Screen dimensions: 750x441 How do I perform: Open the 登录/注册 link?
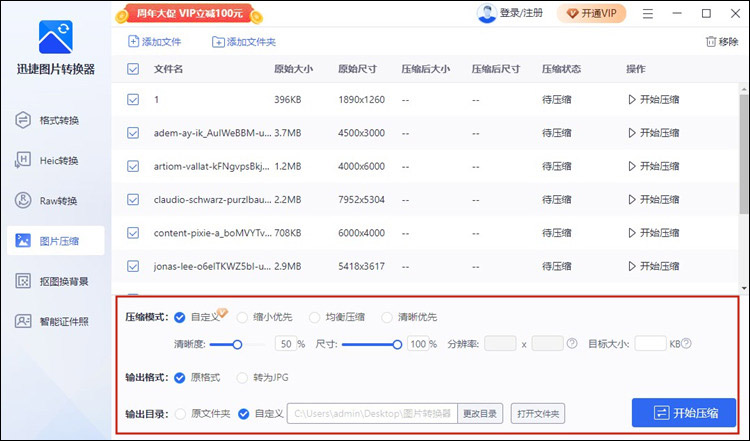pyautogui.click(x=521, y=13)
